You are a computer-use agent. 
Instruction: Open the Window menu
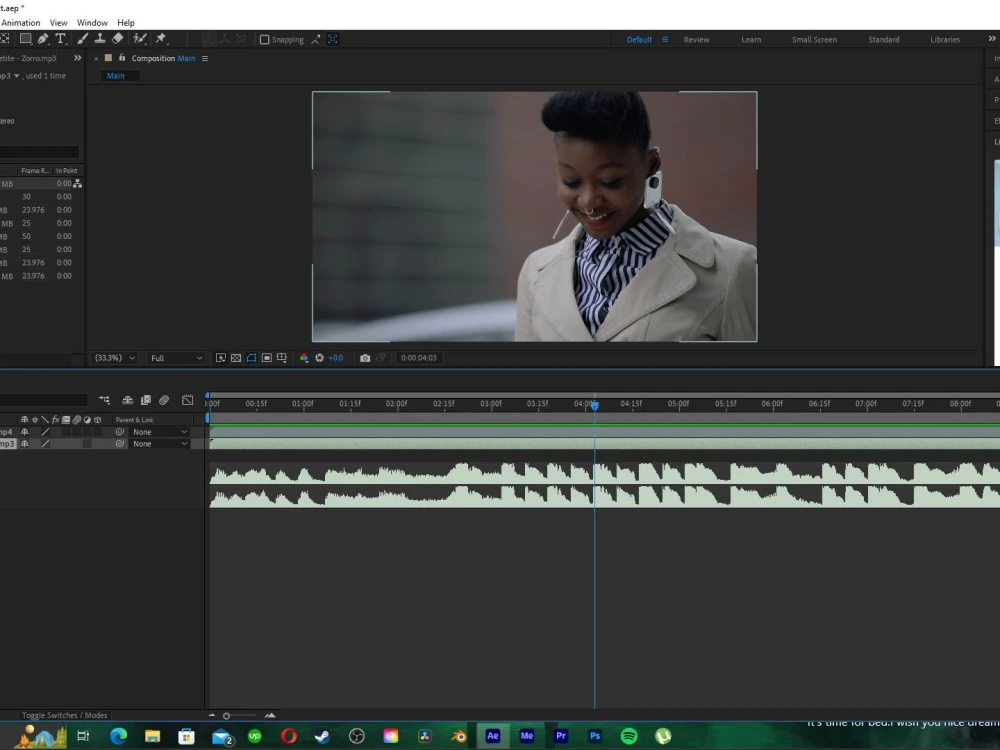pos(92,22)
